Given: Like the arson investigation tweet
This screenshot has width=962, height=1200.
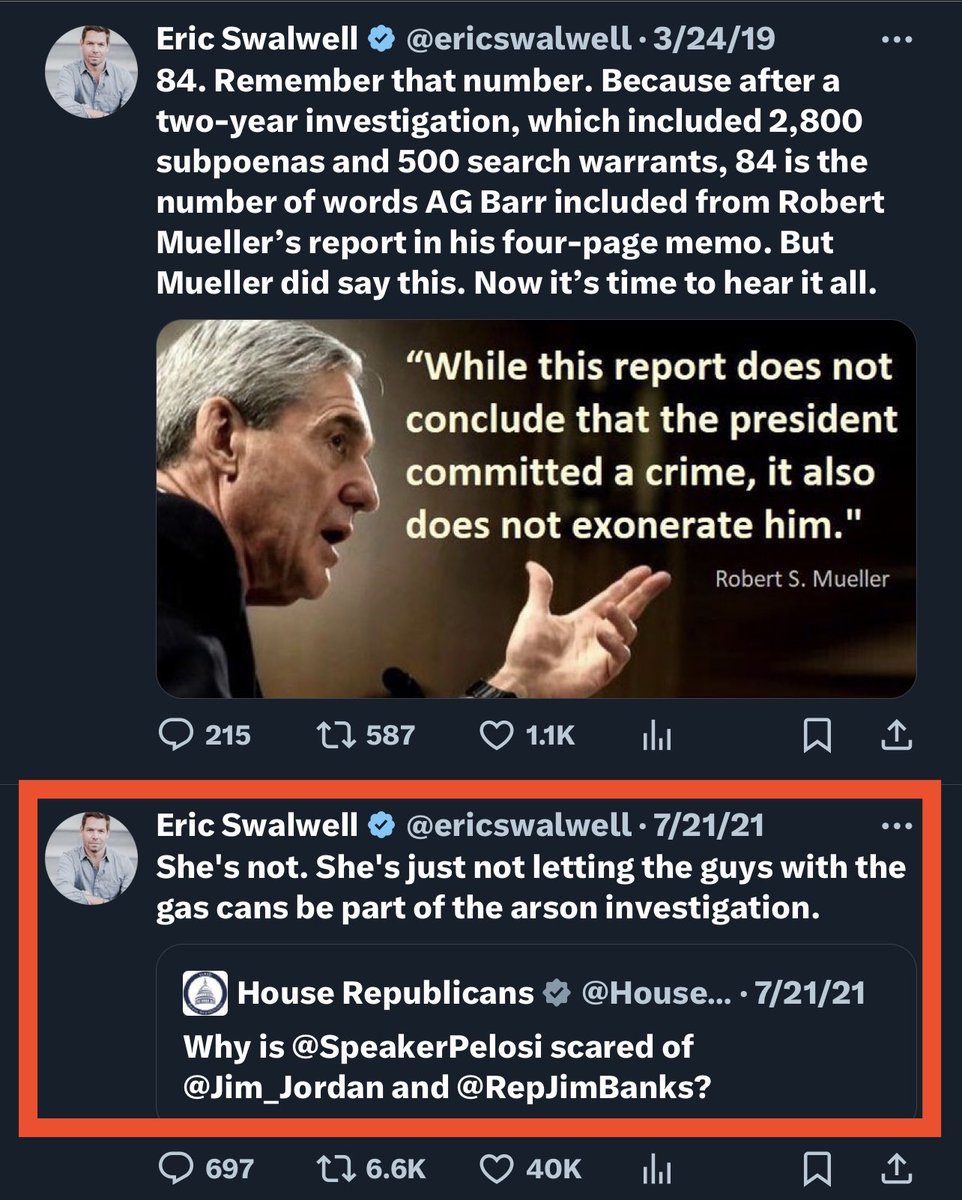Looking at the screenshot, I should 497,1168.
